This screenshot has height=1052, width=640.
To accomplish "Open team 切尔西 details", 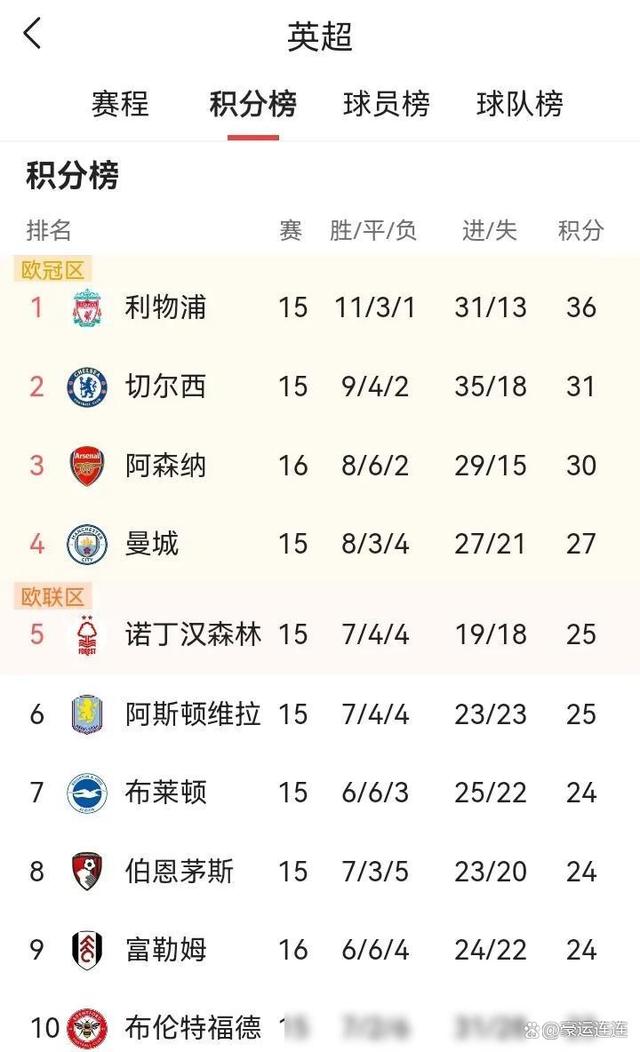I will [x=166, y=387].
